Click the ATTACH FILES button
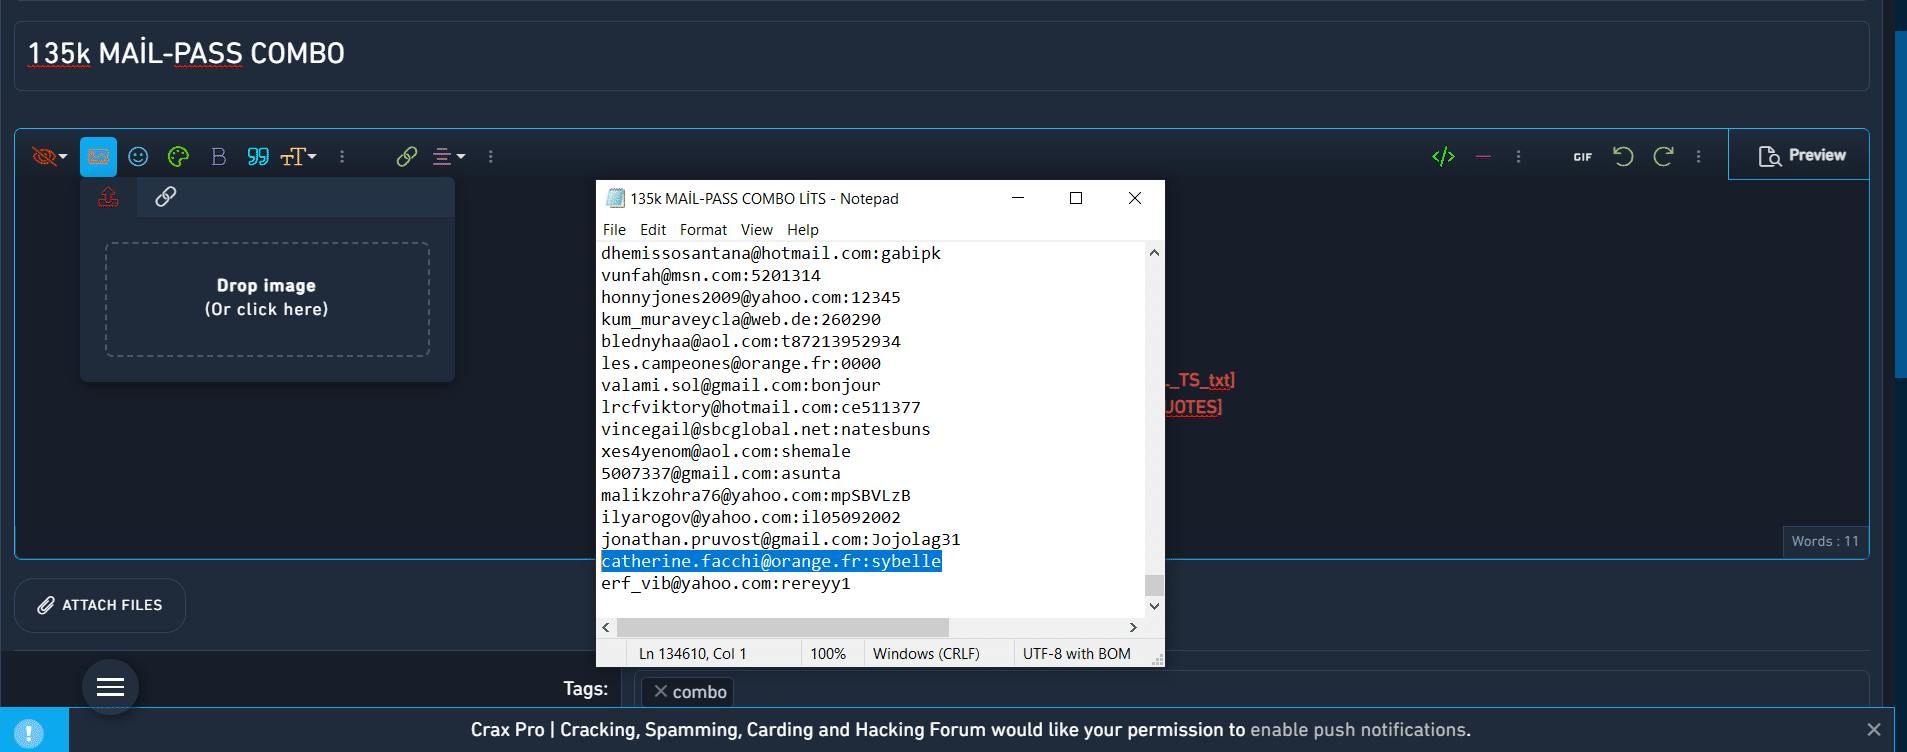Viewport: 1907px width, 752px height. click(x=100, y=605)
